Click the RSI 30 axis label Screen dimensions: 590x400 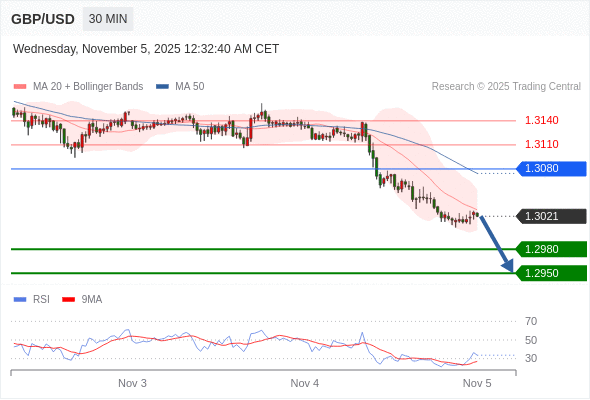pyautogui.click(x=531, y=358)
